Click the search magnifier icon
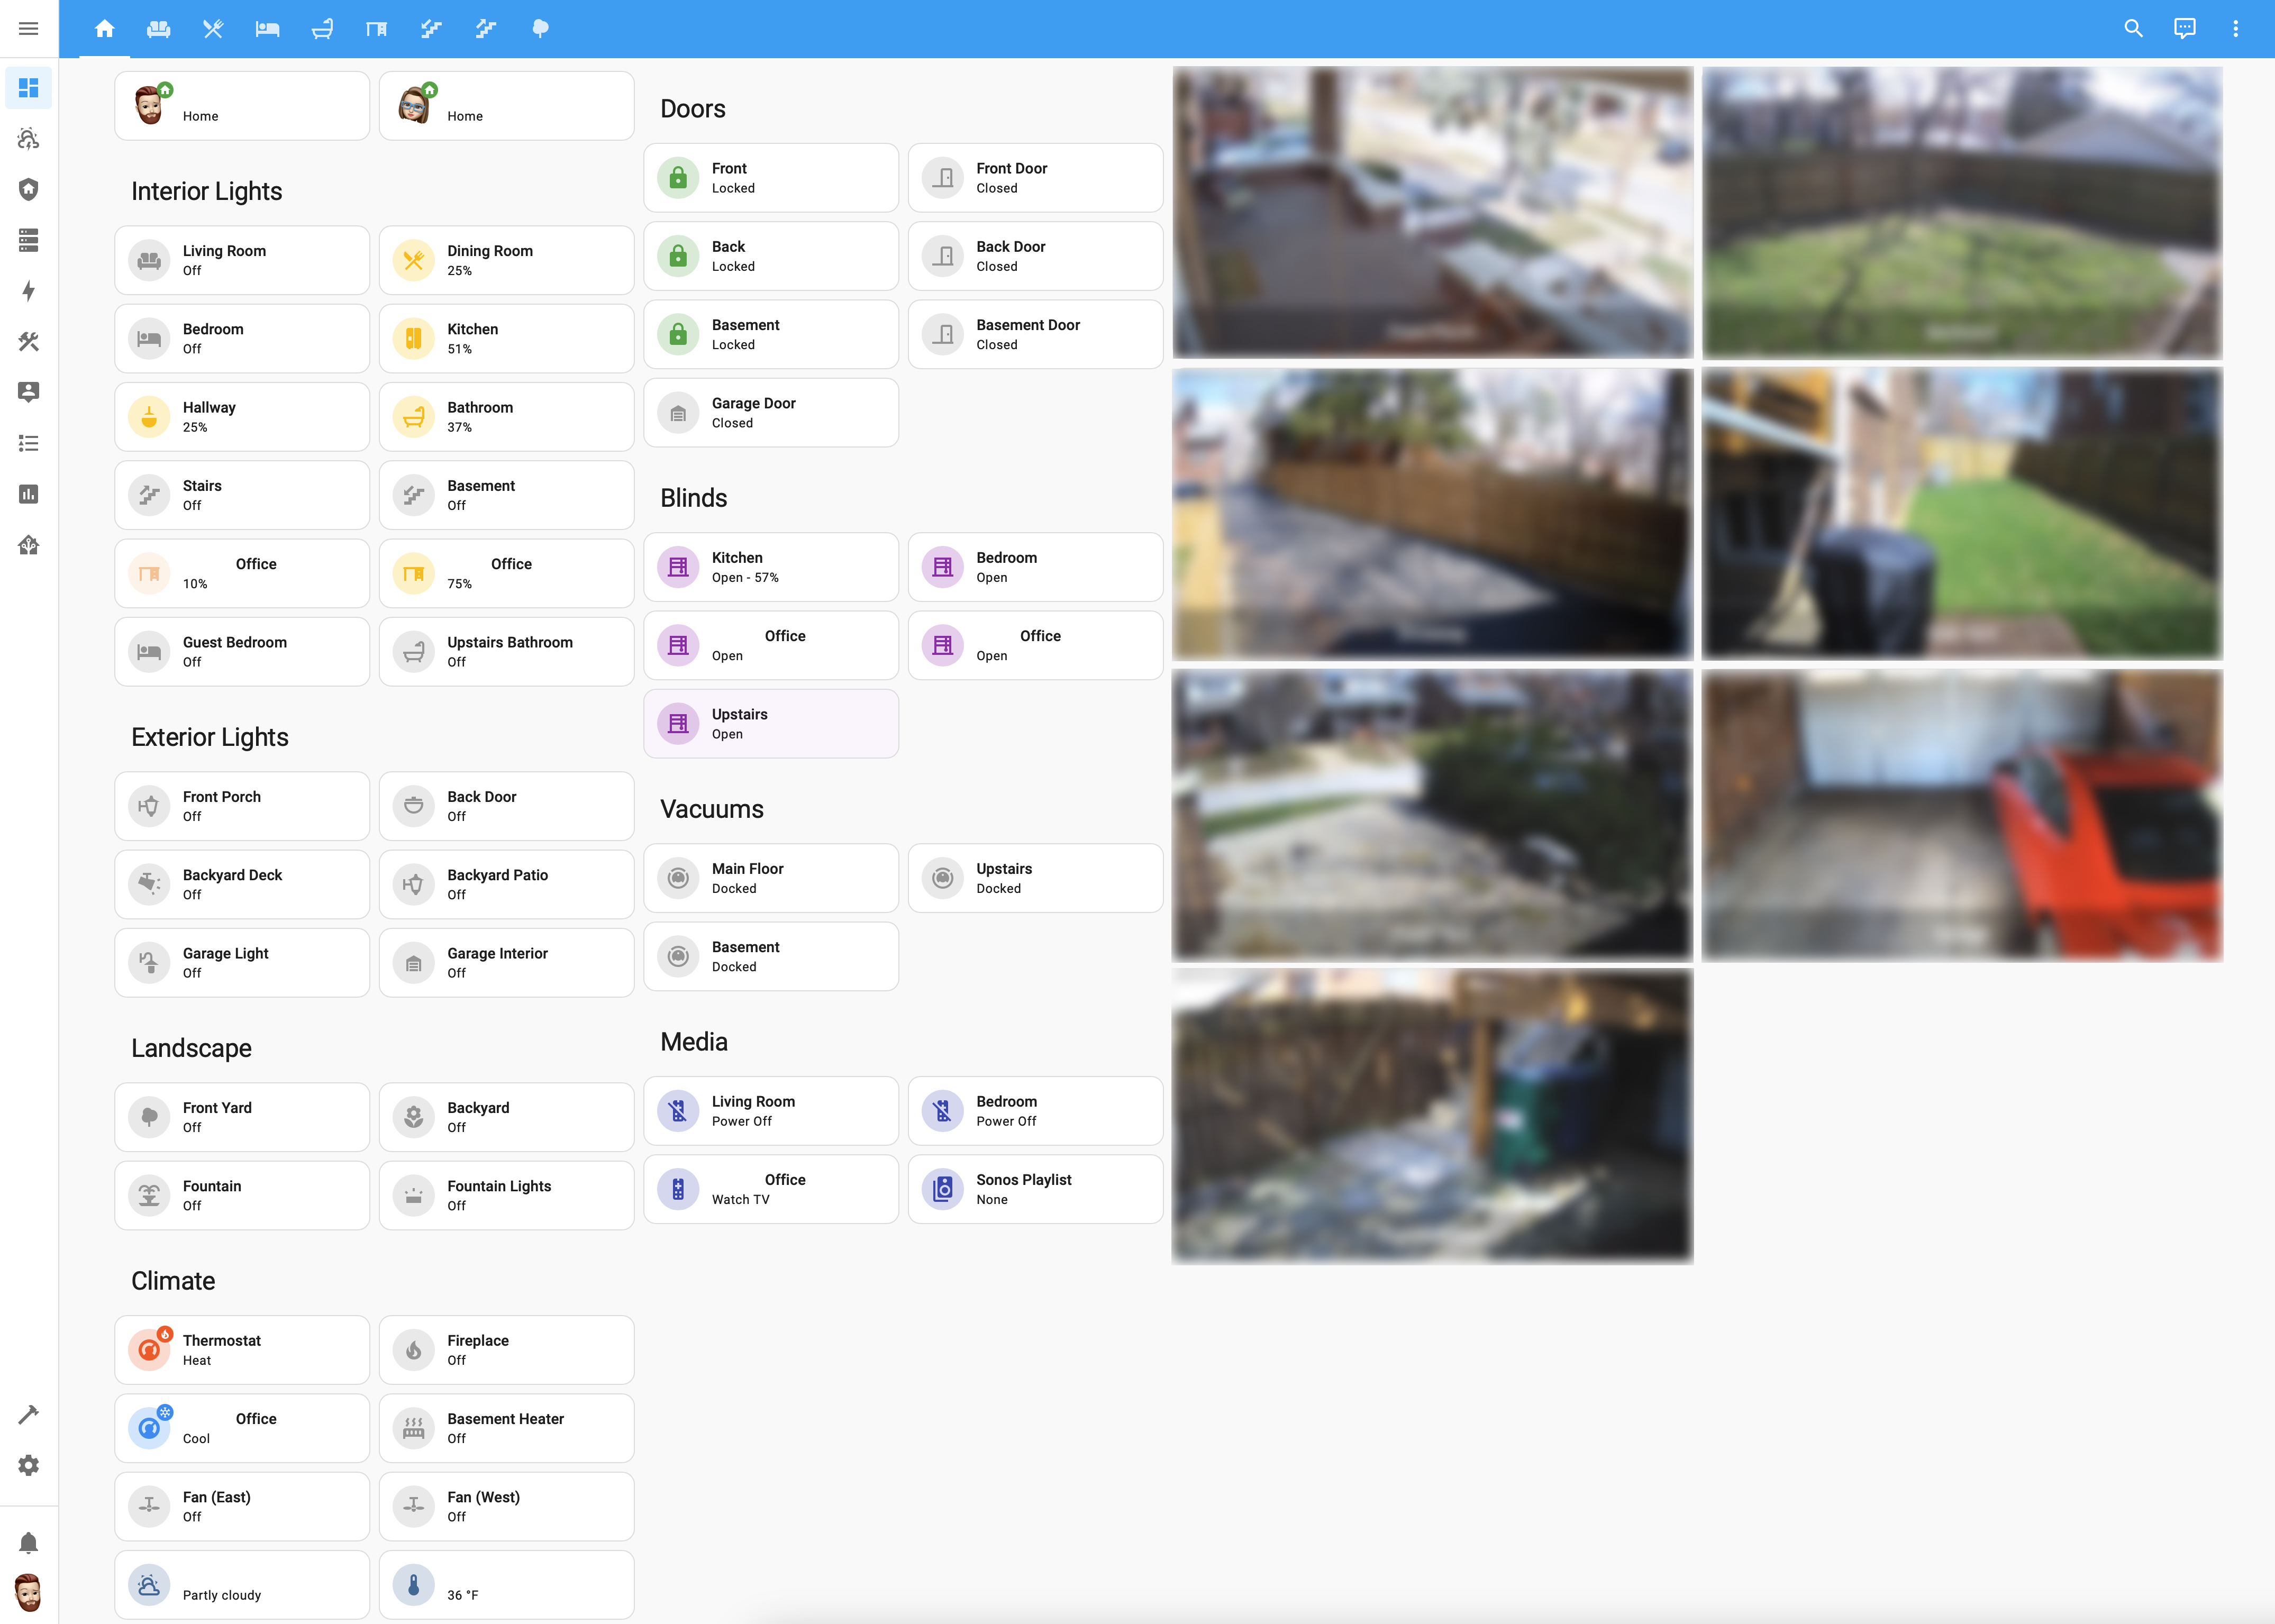2275x1624 pixels. 2133,29
